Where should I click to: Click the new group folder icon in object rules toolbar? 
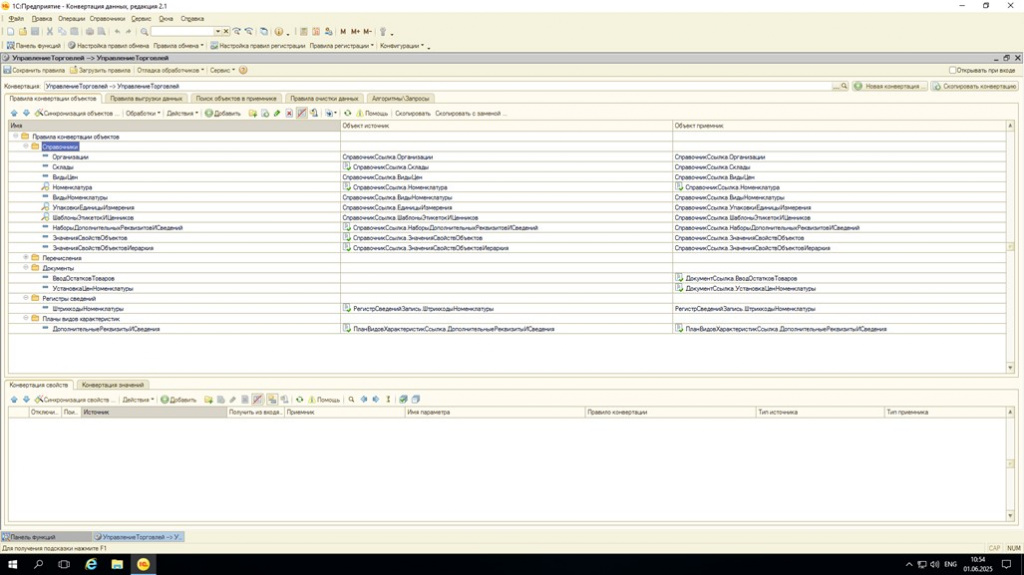point(253,113)
